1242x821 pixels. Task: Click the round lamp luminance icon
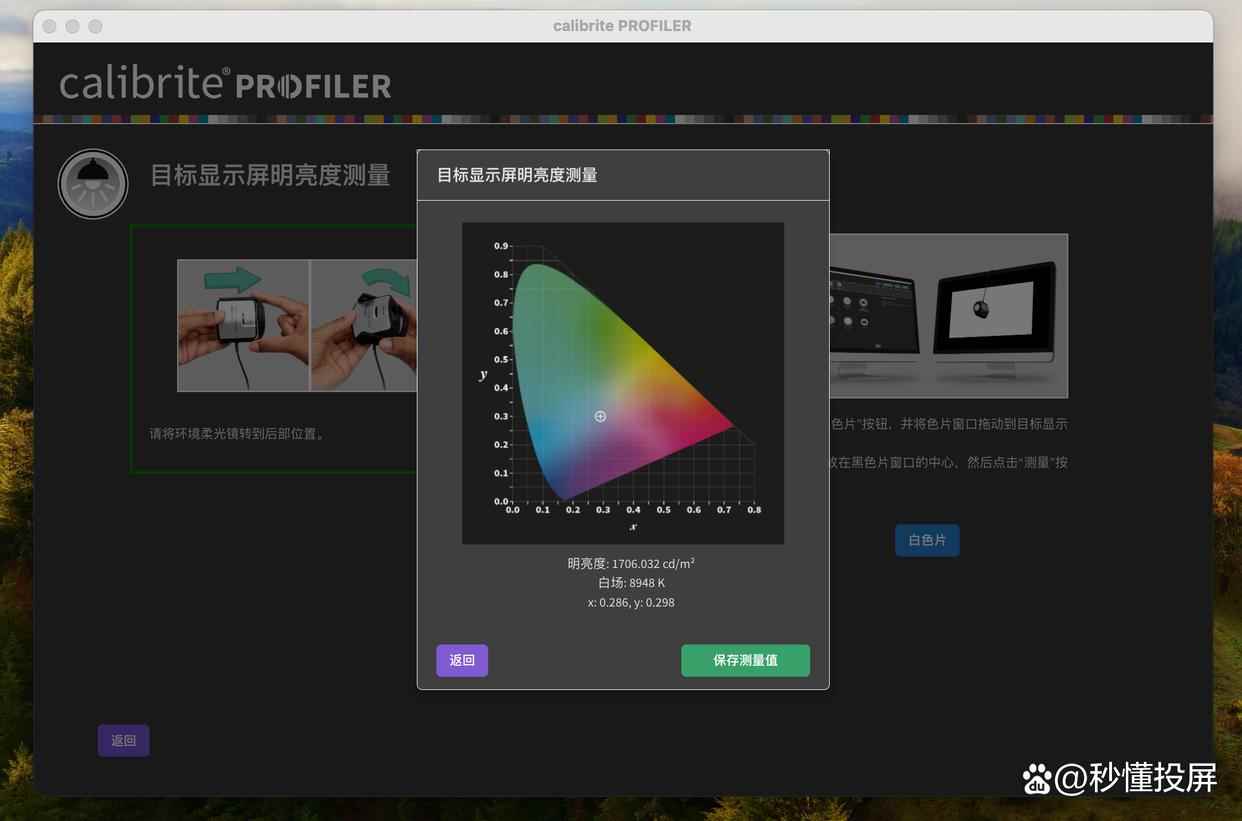(93, 184)
